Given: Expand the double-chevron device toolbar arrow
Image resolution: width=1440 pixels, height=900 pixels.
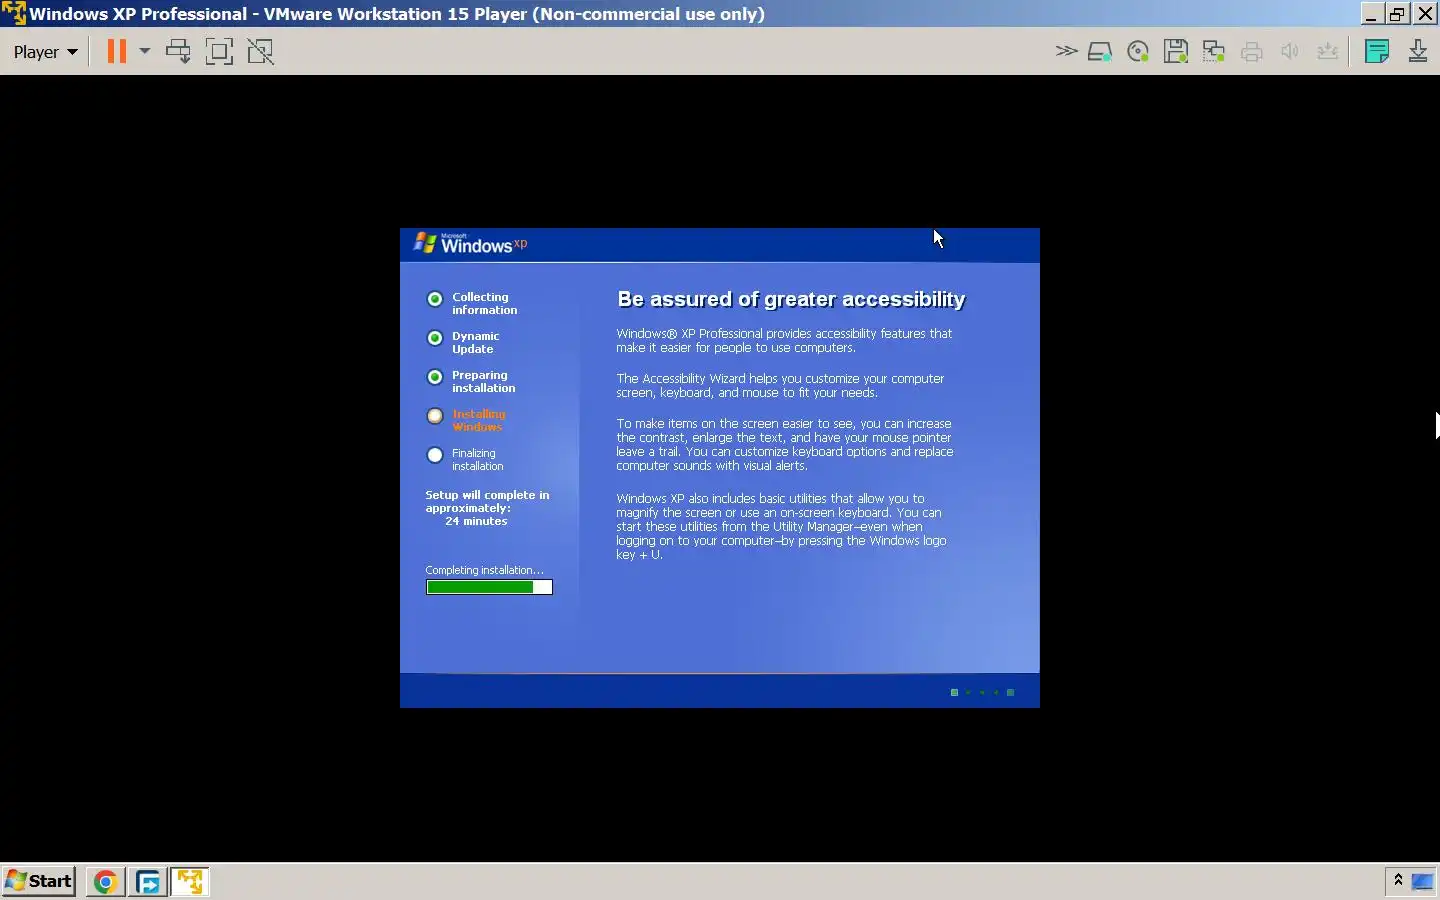Looking at the screenshot, I should tap(1066, 51).
